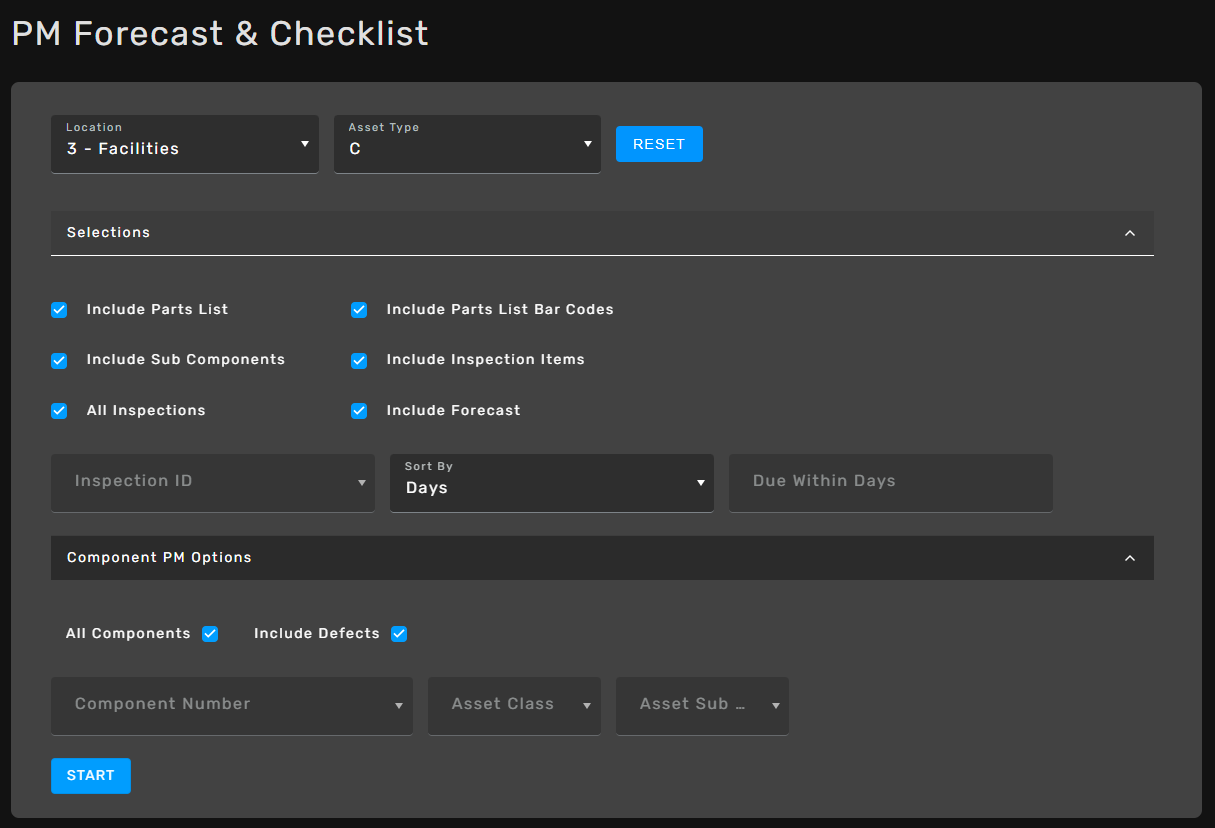
Task: Click the Due Within Days field
Action: click(890, 482)
